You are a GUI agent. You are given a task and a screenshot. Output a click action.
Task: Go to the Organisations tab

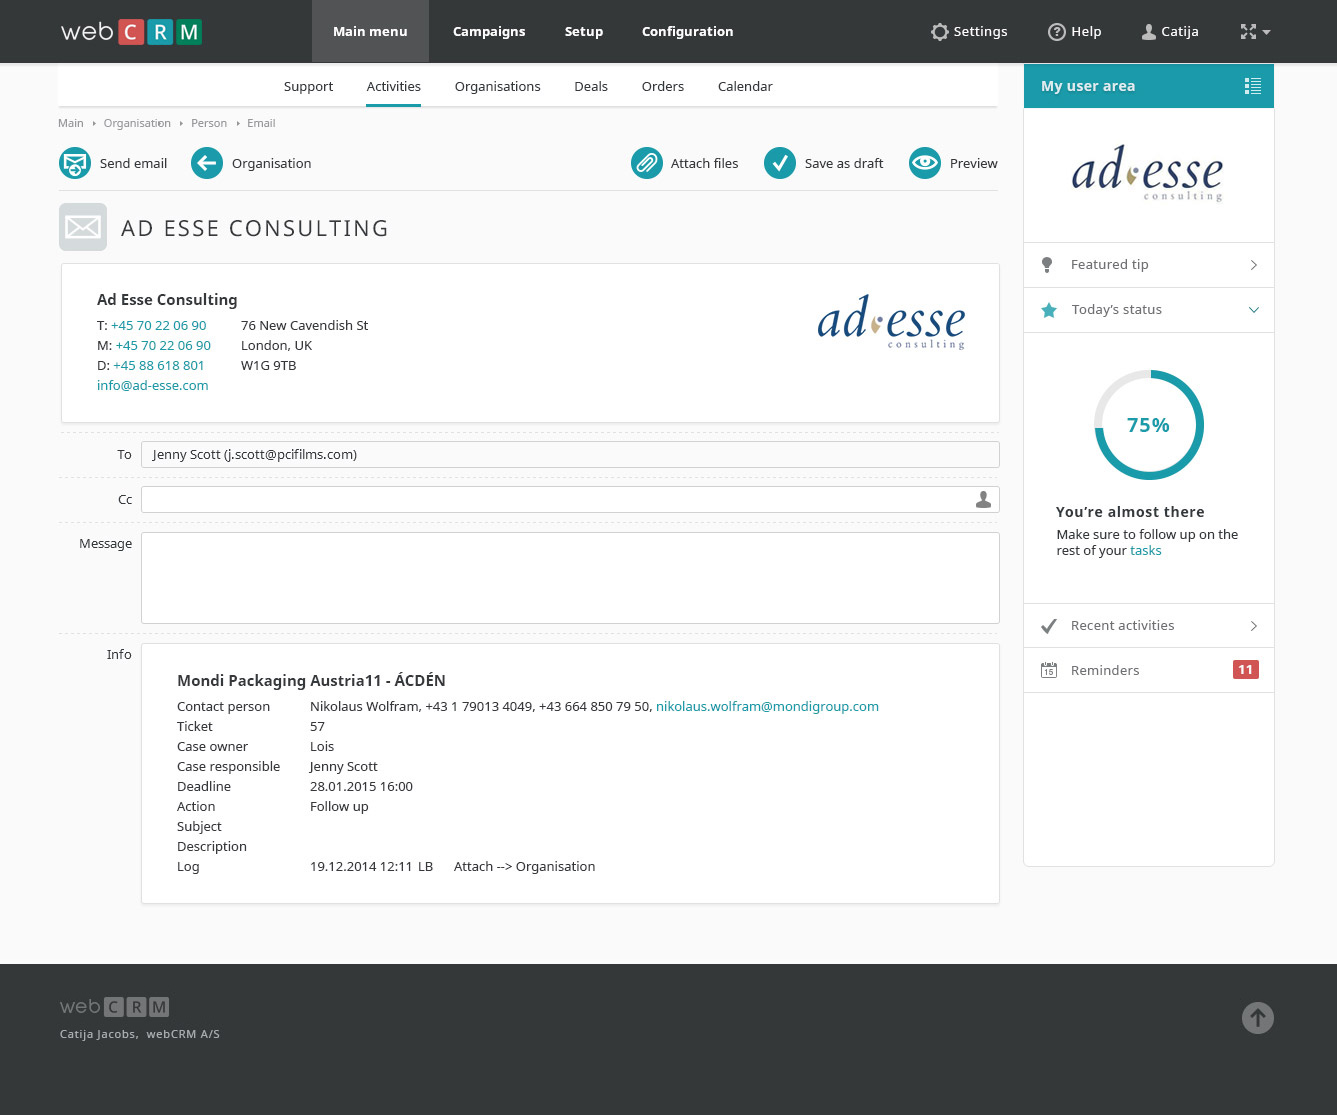tap(498, 86)
